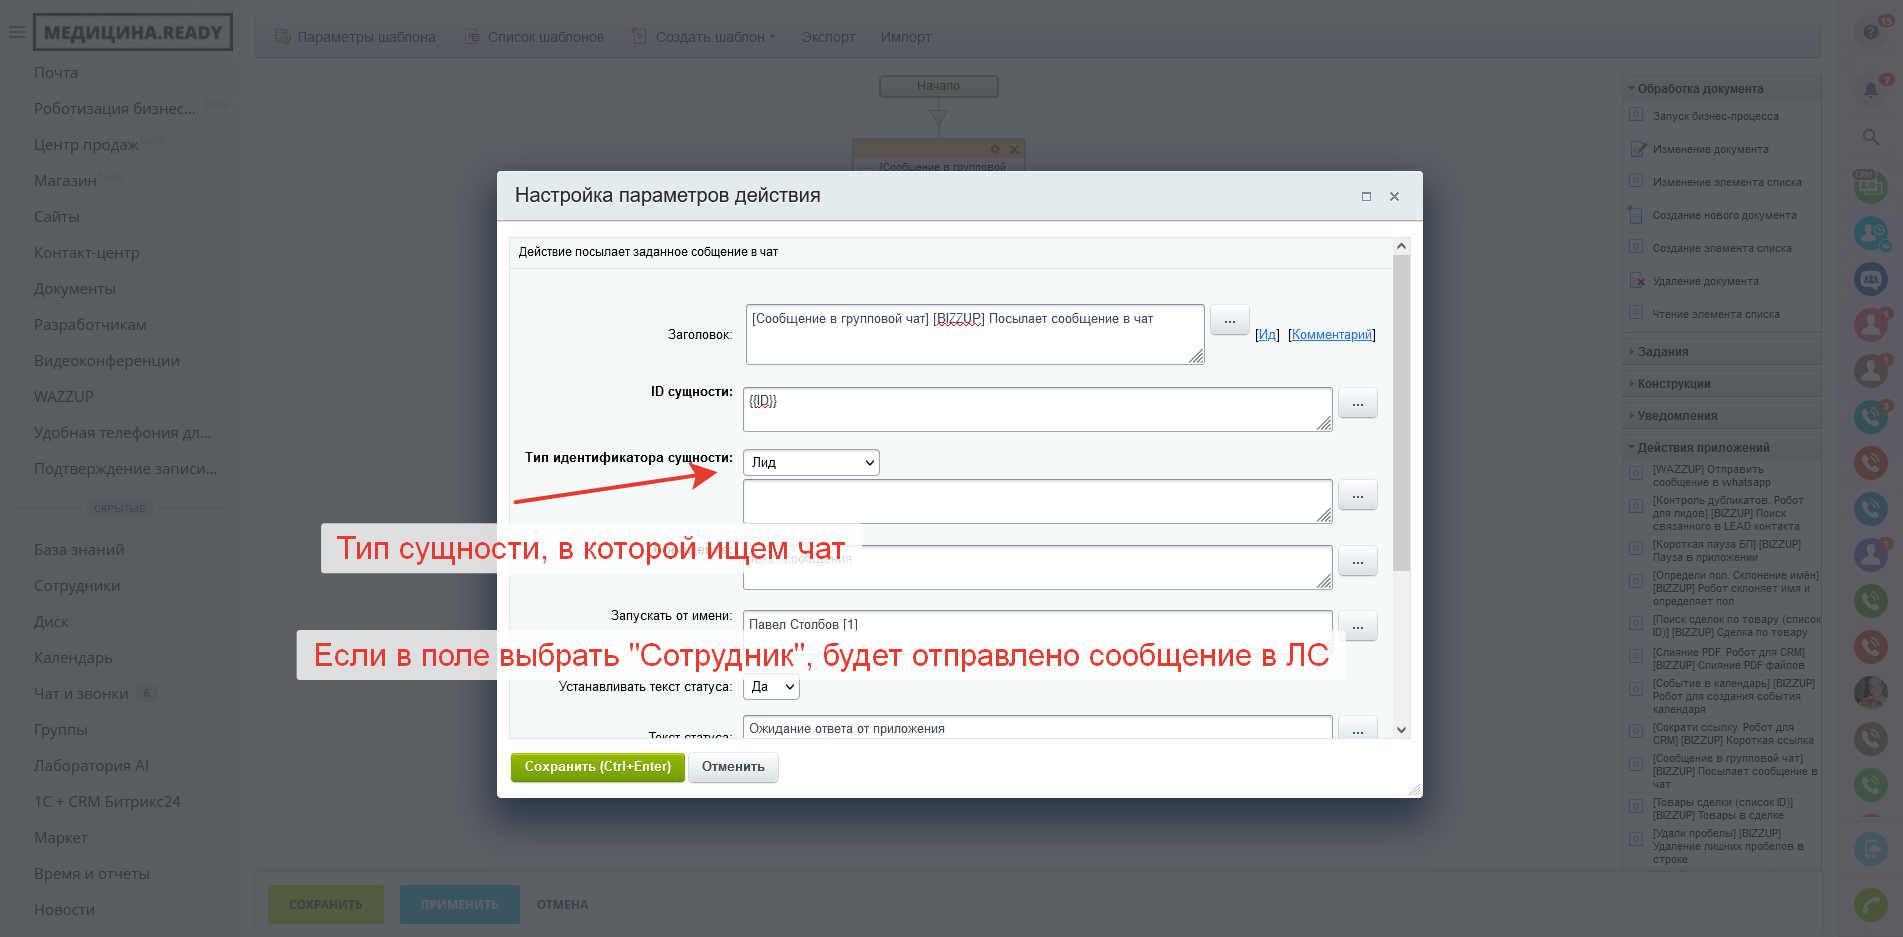Open Параметры шаблона in the top toolbar
The image size is (1903, 937).
point(366,37)
